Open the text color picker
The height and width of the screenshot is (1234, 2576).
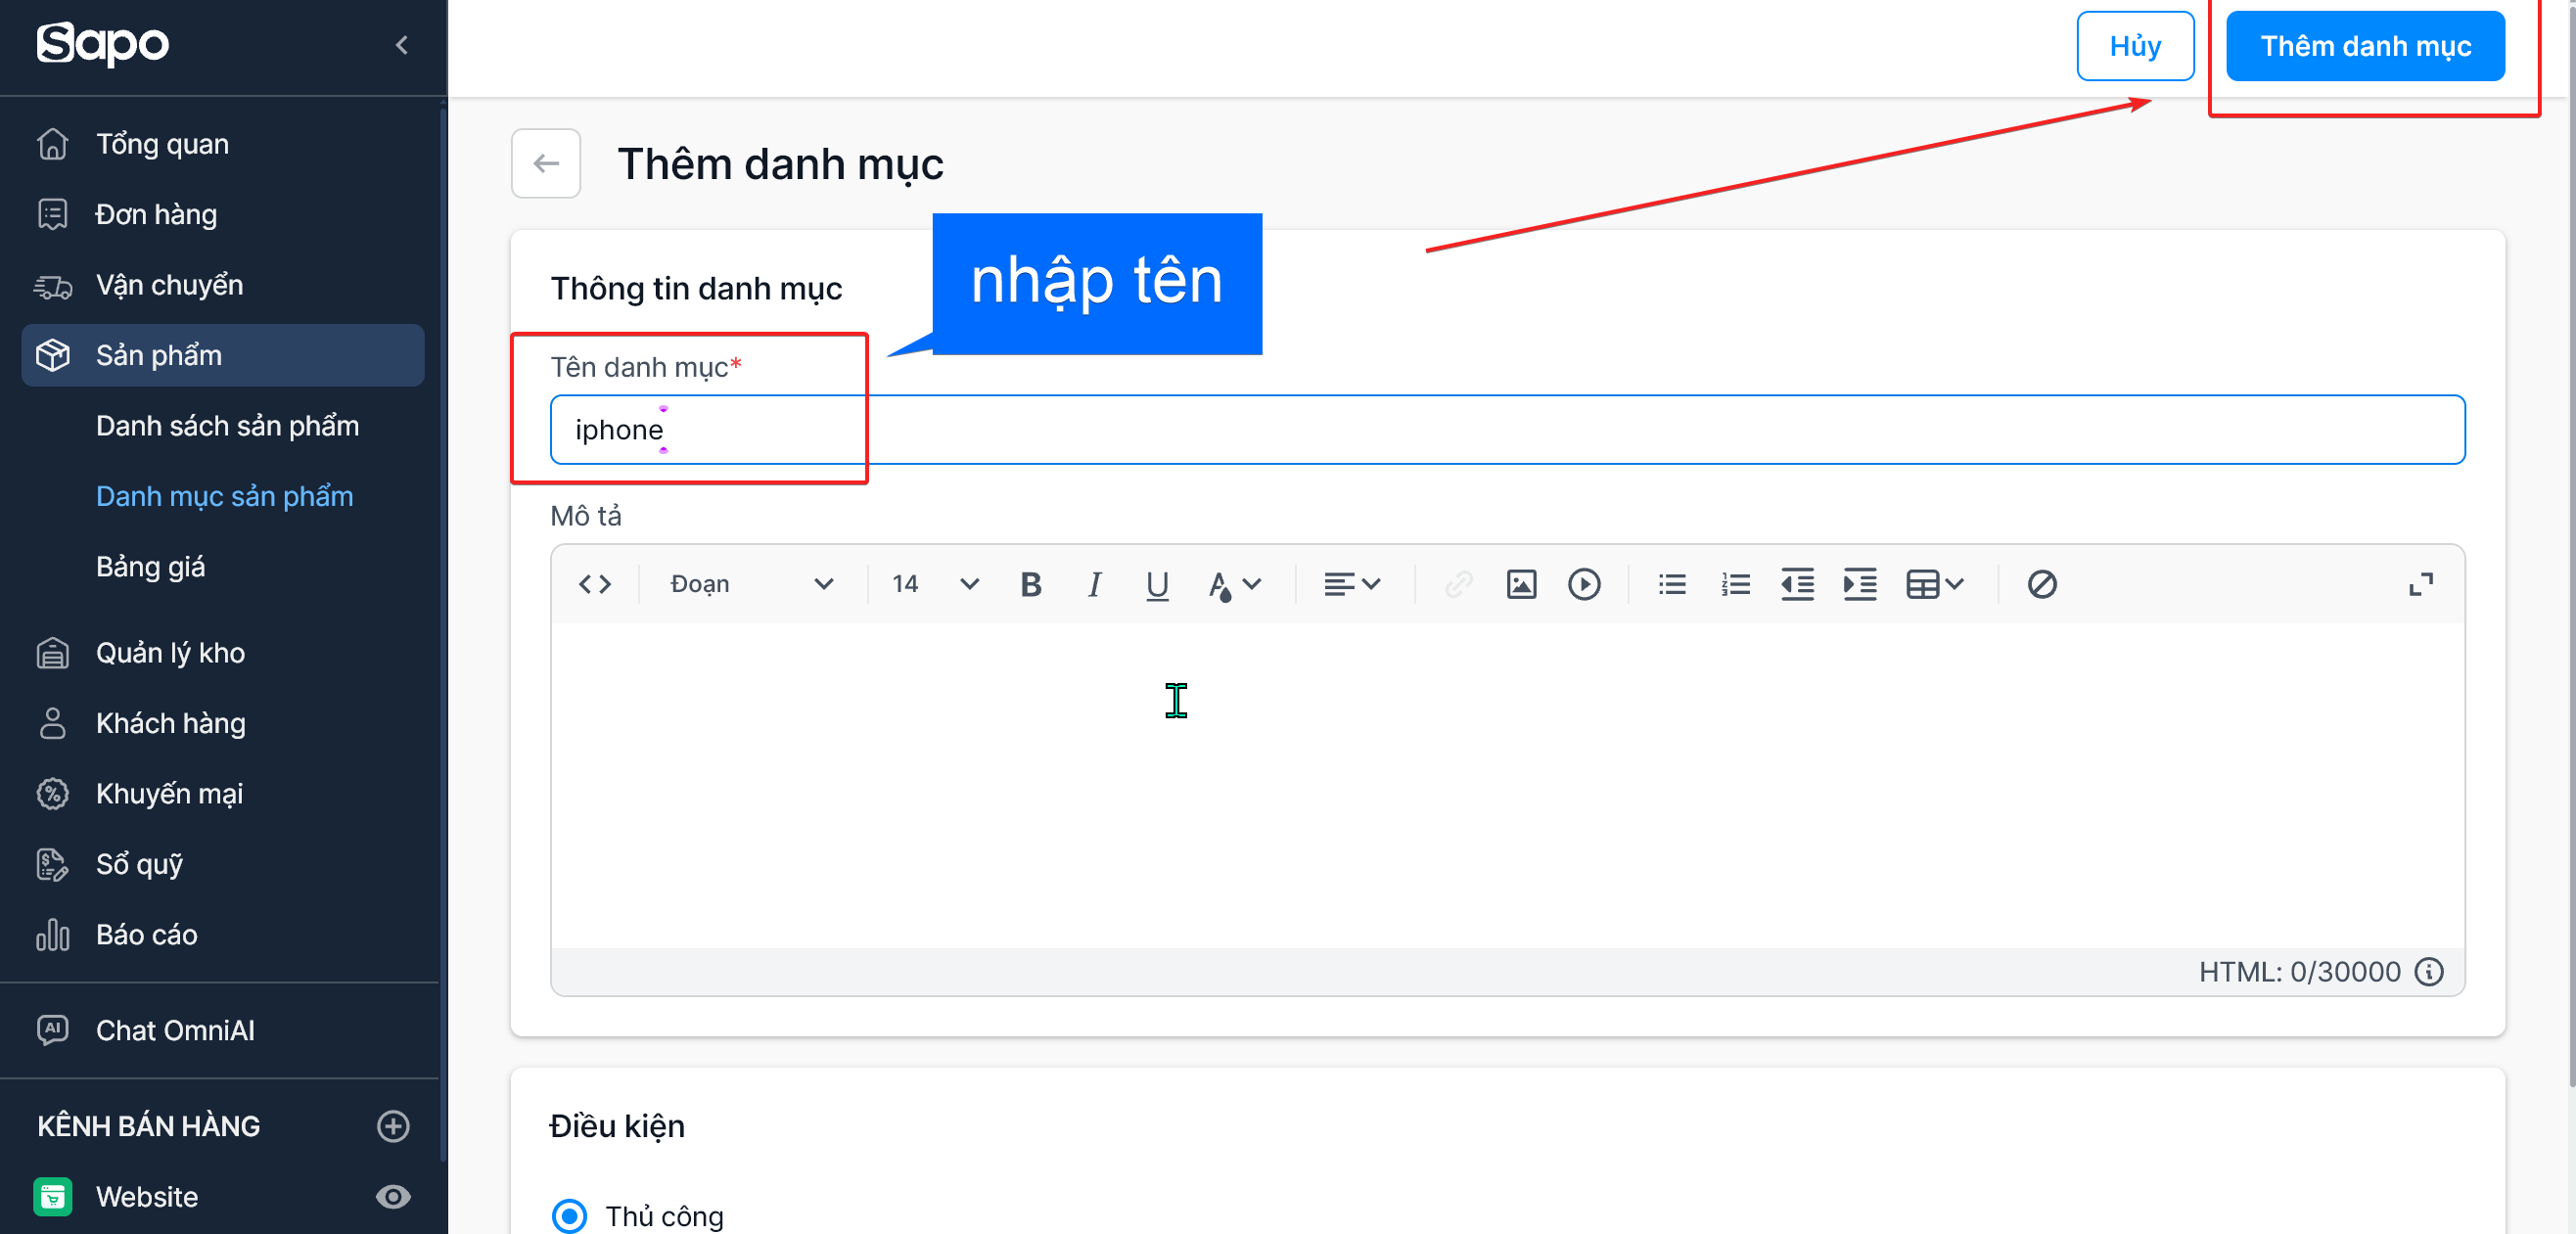1234,585
